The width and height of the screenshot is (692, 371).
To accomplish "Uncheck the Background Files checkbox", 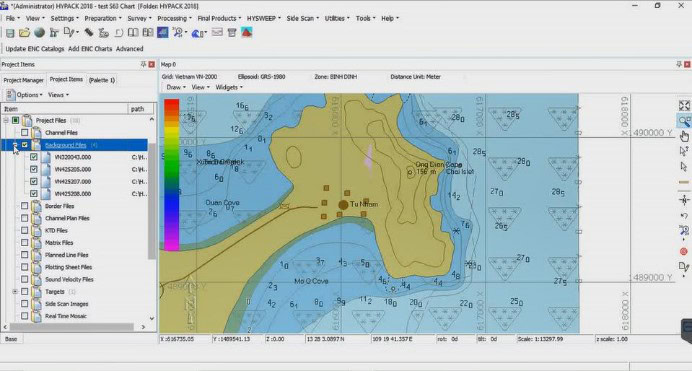I will [24, 145].
